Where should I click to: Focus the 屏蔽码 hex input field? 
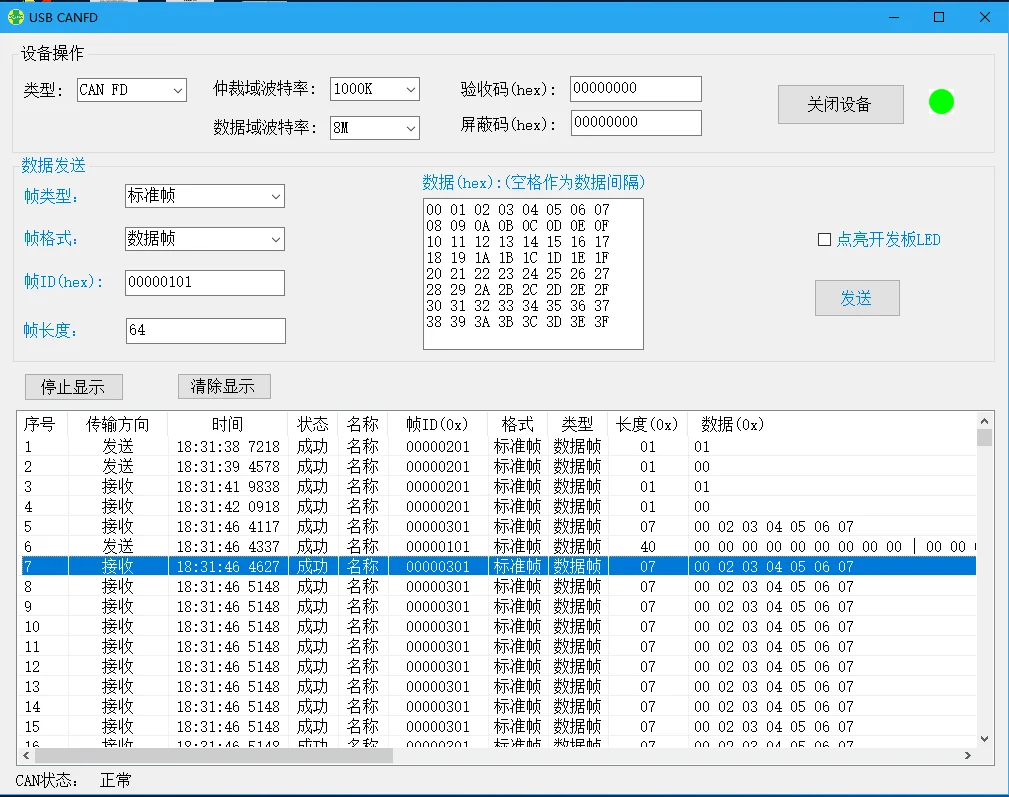(635, 123)
